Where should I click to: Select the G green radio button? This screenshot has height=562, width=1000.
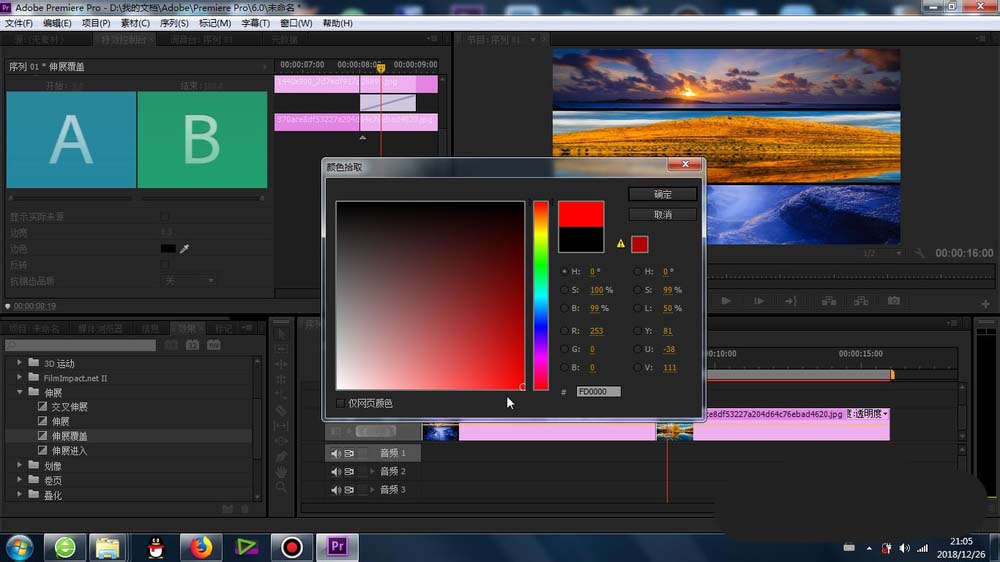point(564,349)
